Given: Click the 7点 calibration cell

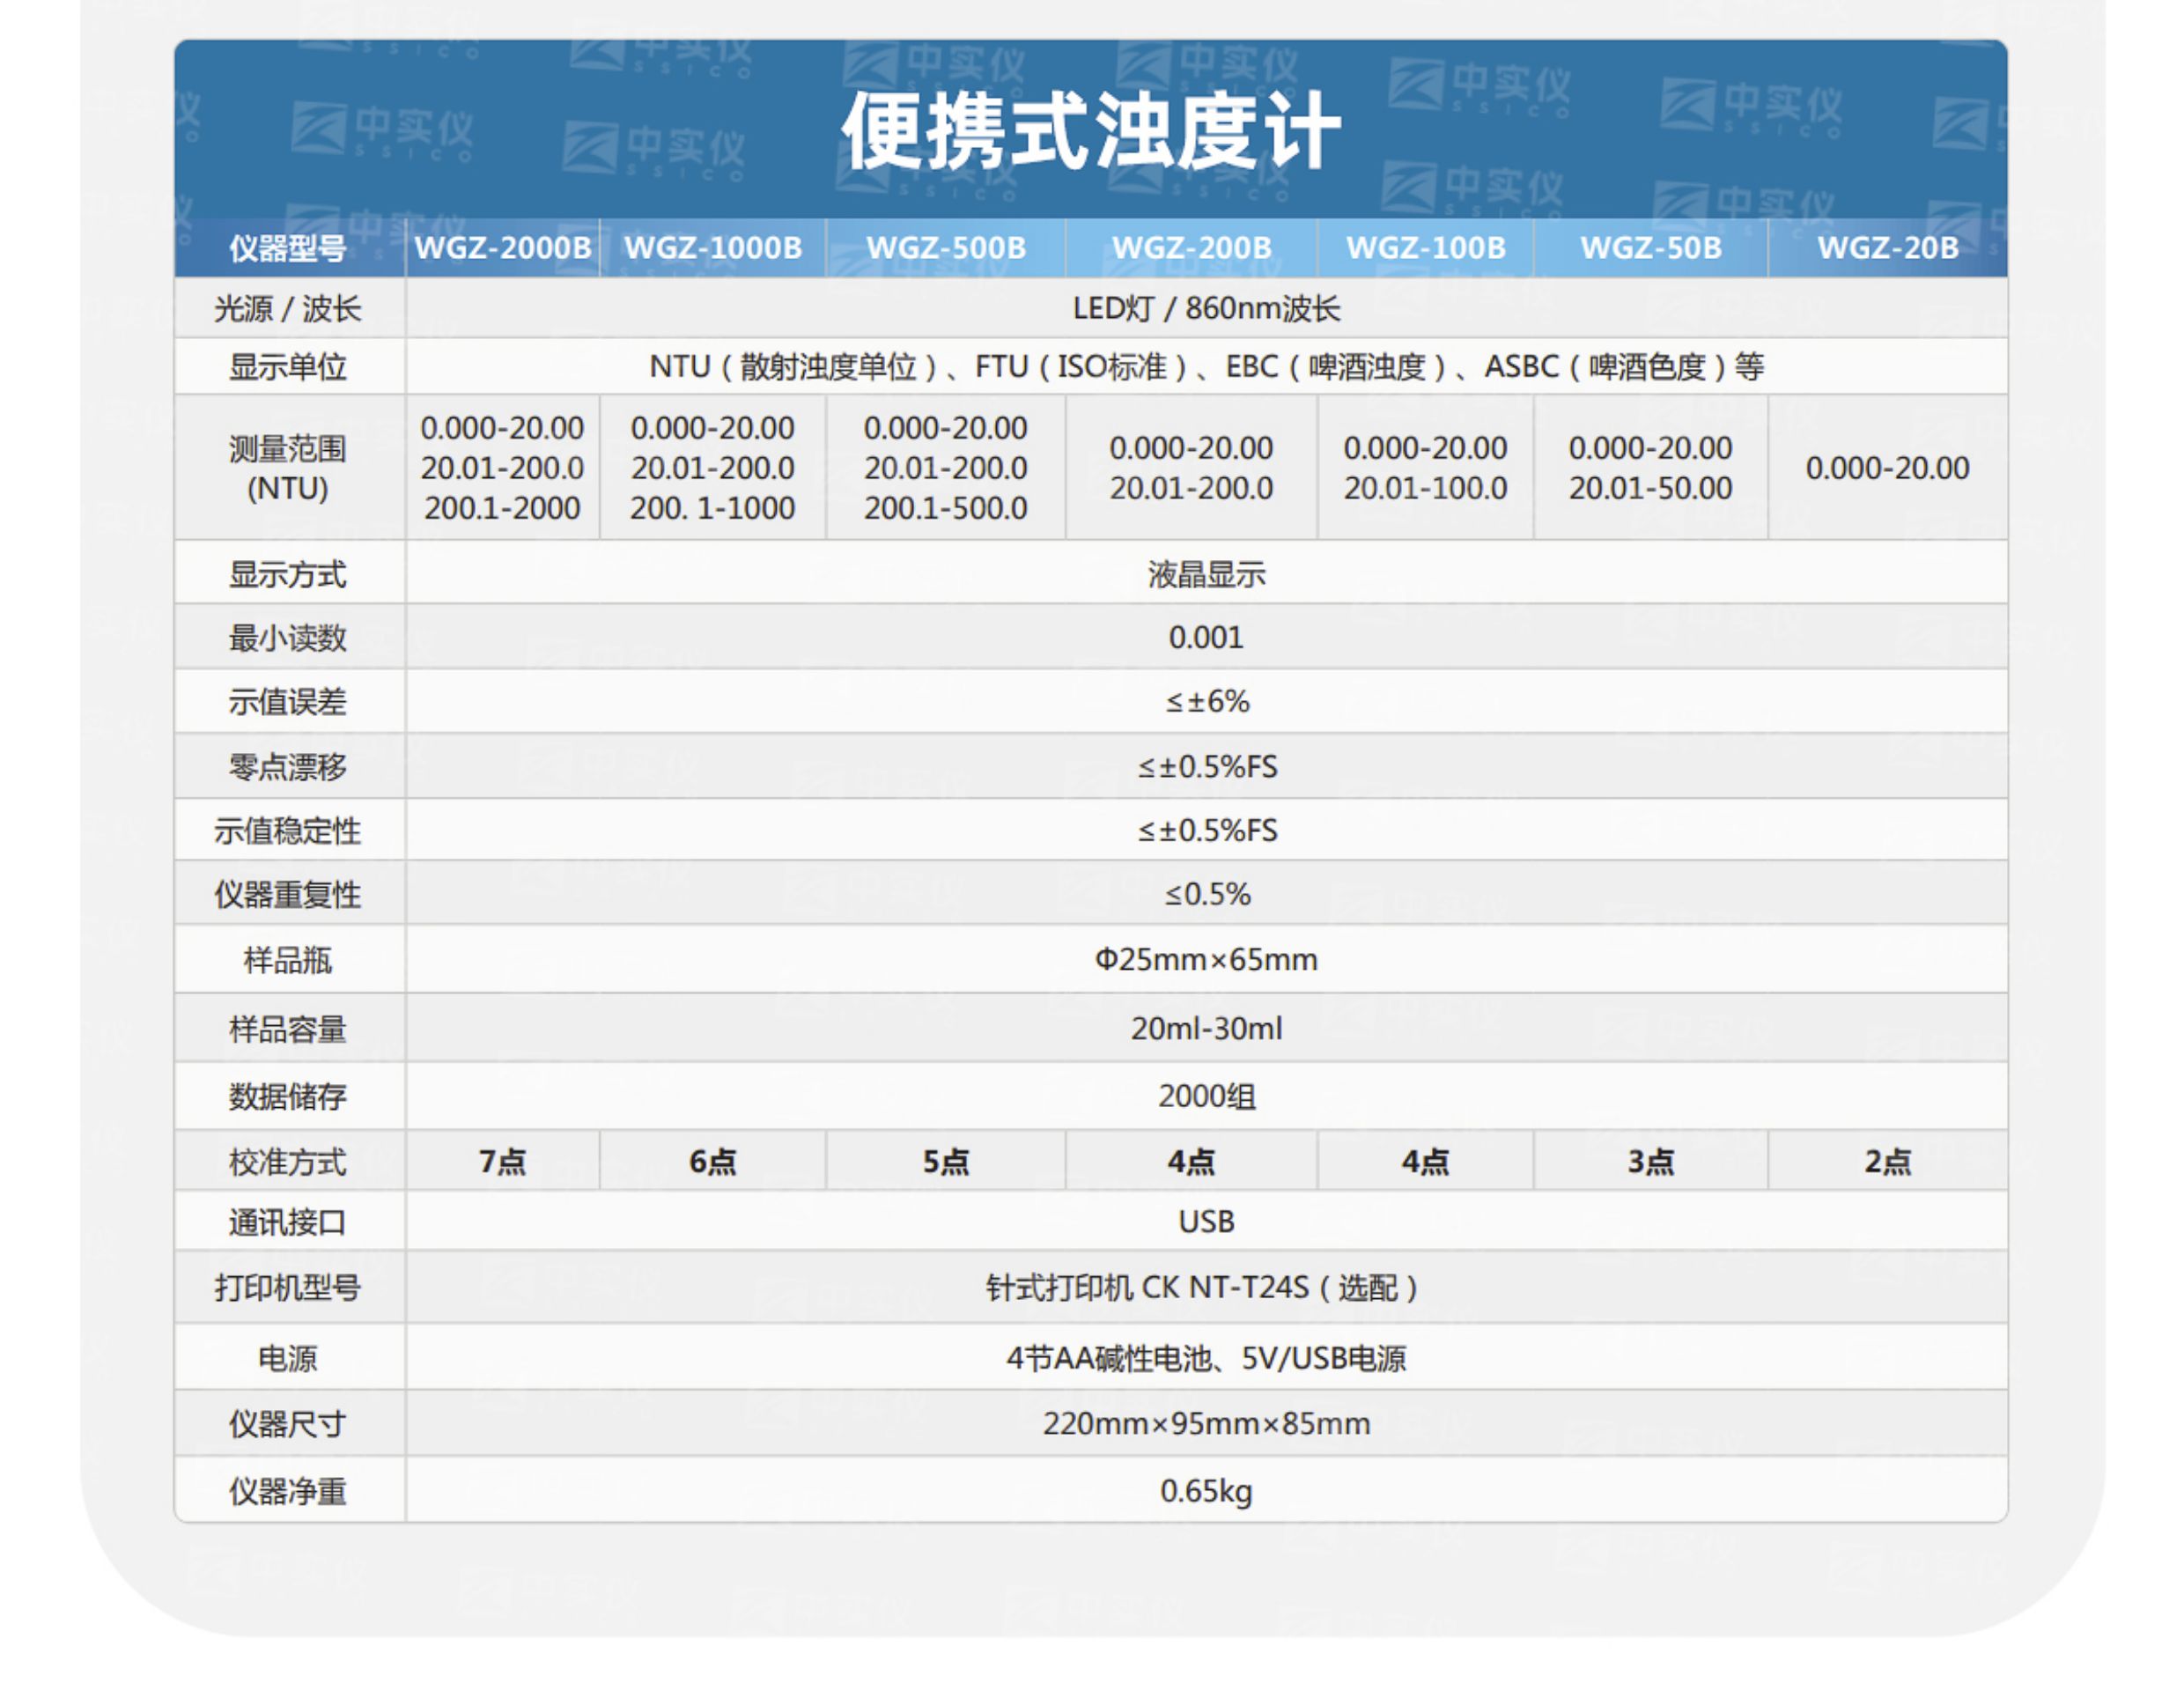Looking at the screenshot, I should pos(502,1161).
